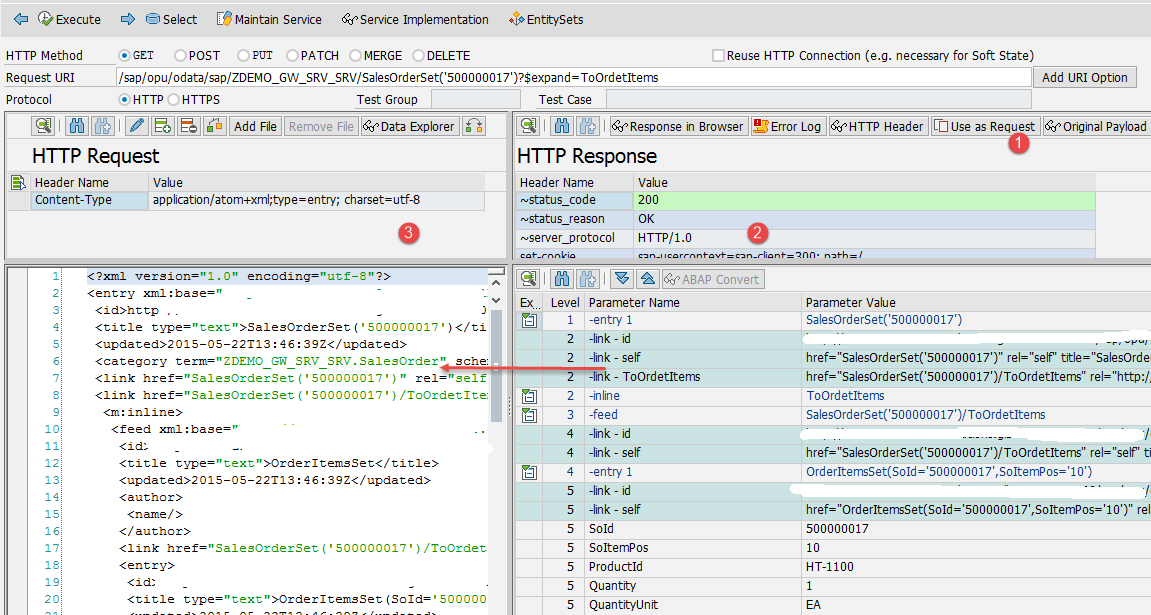This screenshot has width=1151, height=615.
Task: Click the binoculars find icon in HTTP Response toolbar
Action: click(x=561, y=126)
